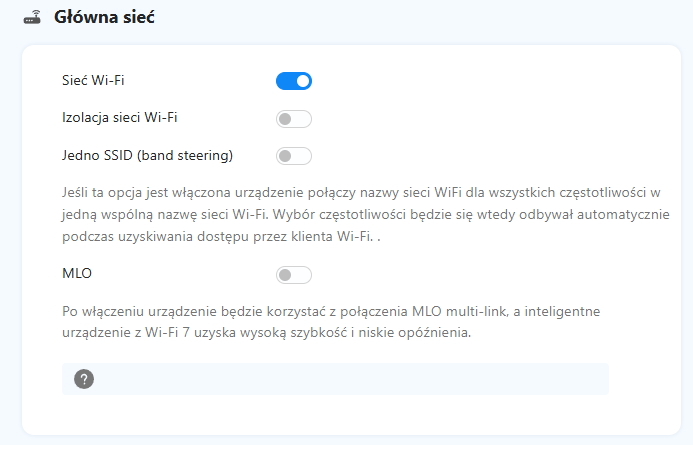Click the MLO label text
Screen dimensions: 693x456
tap(77, 274)
